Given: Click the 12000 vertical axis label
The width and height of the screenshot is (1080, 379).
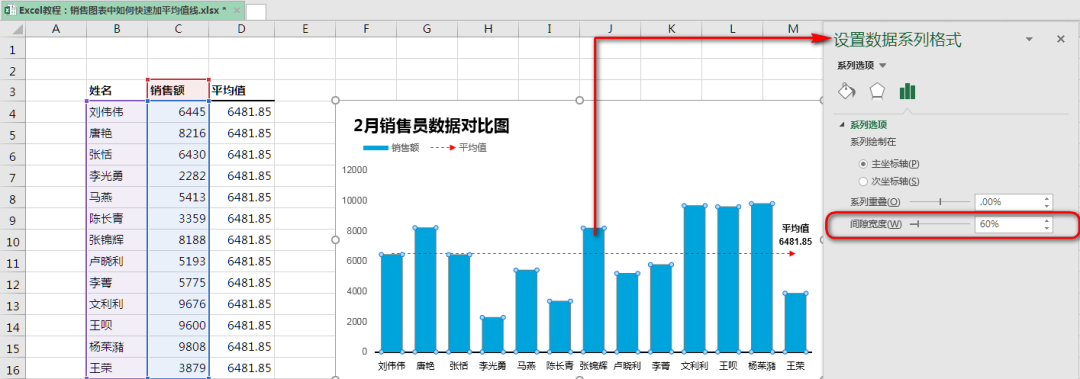Looking at the screenshot, I should tap(355, 170).
